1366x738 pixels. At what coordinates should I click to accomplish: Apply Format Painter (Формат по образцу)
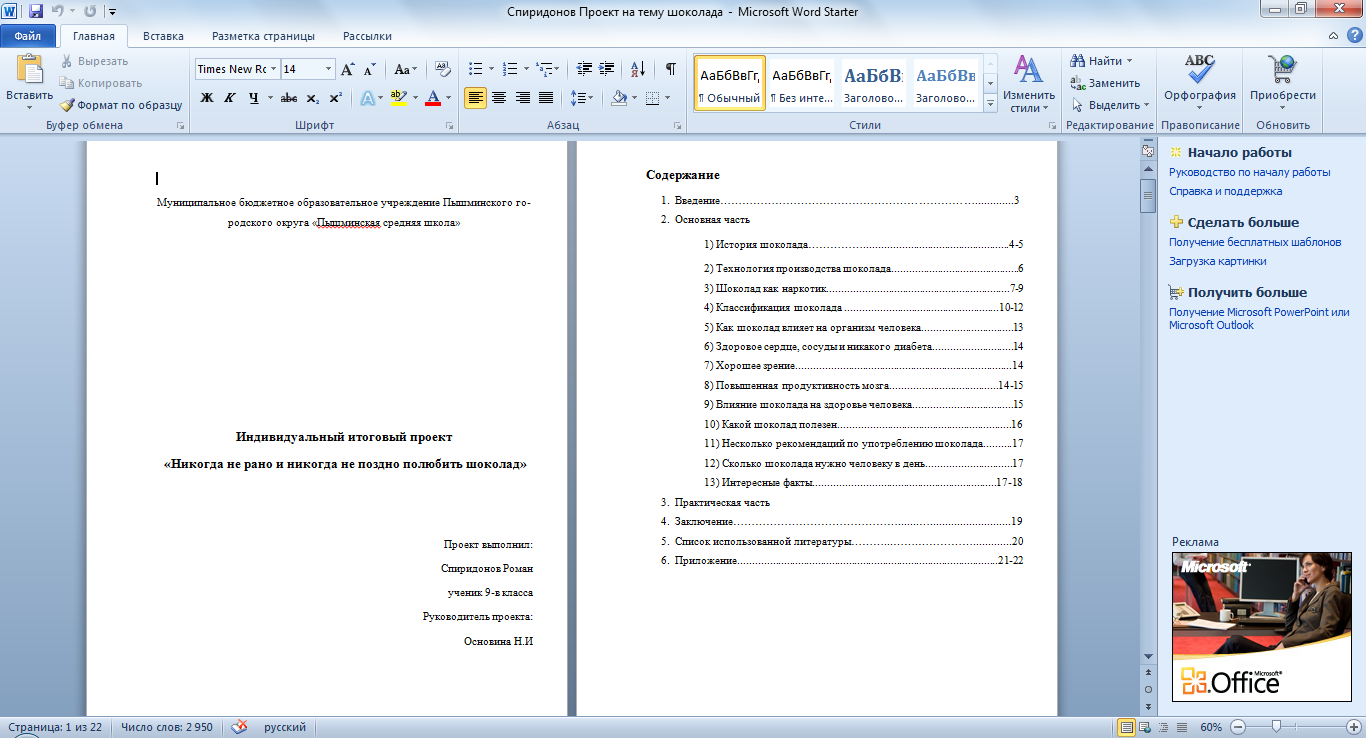[x=120, y=105]
